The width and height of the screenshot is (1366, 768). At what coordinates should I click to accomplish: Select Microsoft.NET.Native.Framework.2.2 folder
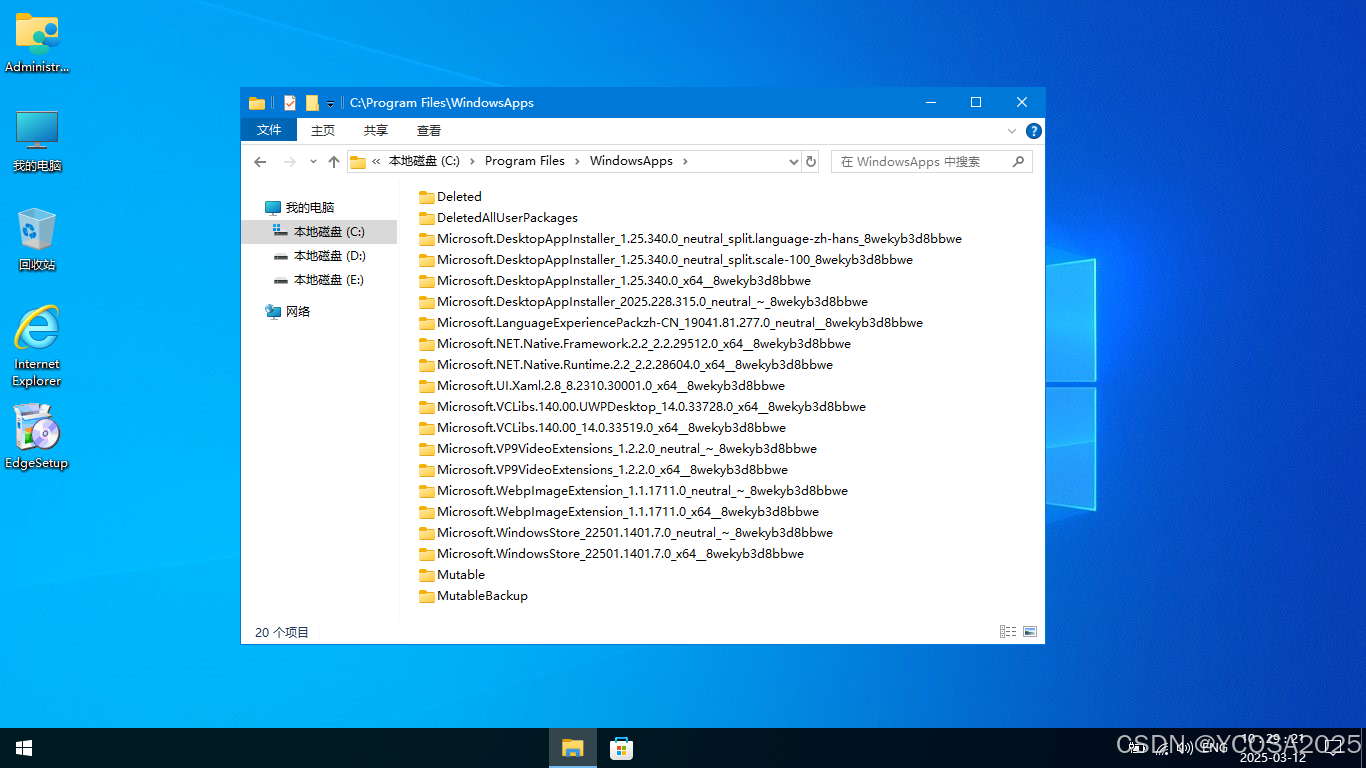pyautogui.click(x=635, y=344)
